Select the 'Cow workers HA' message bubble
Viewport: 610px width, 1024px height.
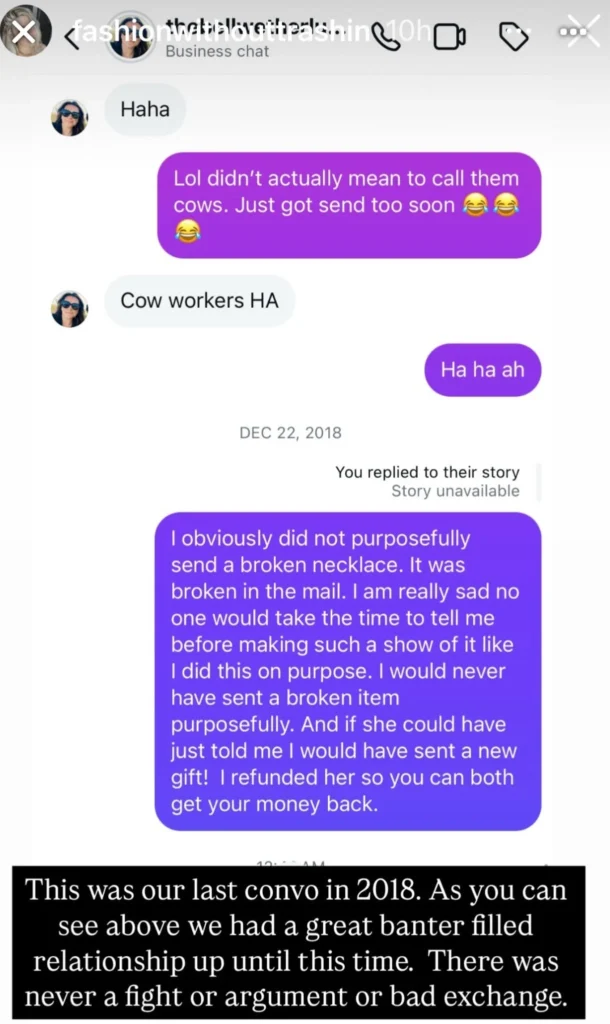tap(199, 300)
